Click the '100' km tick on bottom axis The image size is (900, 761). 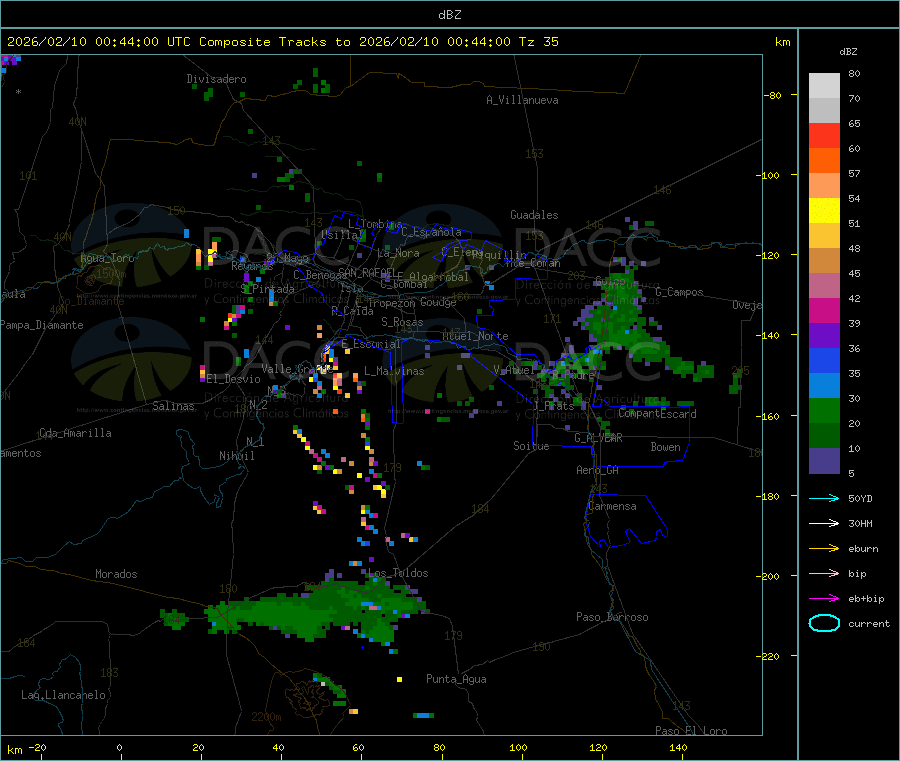518,747
